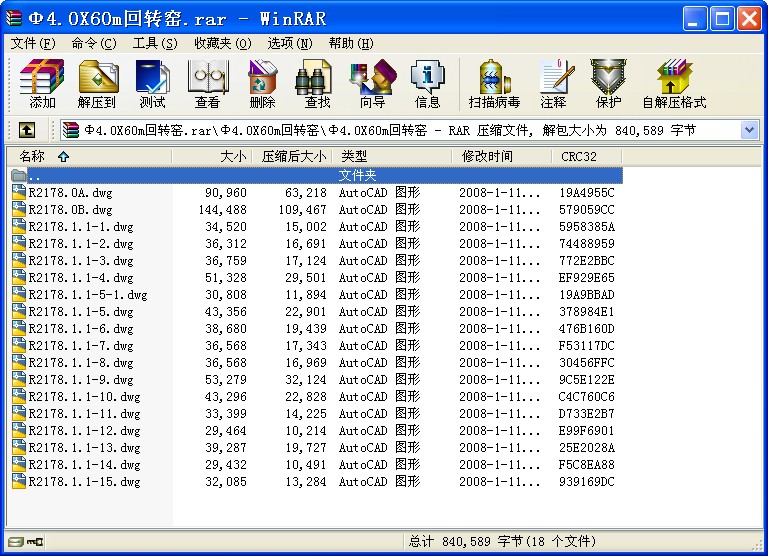Click compressed size value 10,214
The image size is (768, 556).
306,430
